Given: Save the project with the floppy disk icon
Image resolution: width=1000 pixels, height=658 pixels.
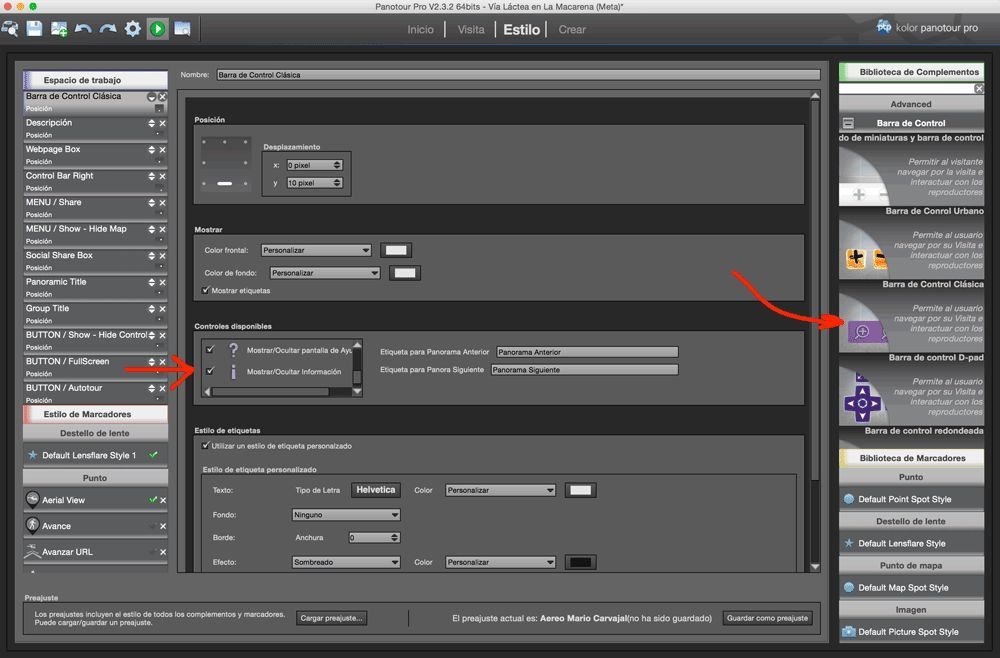Looking at the screenshot, I should [x=34, y=29].
